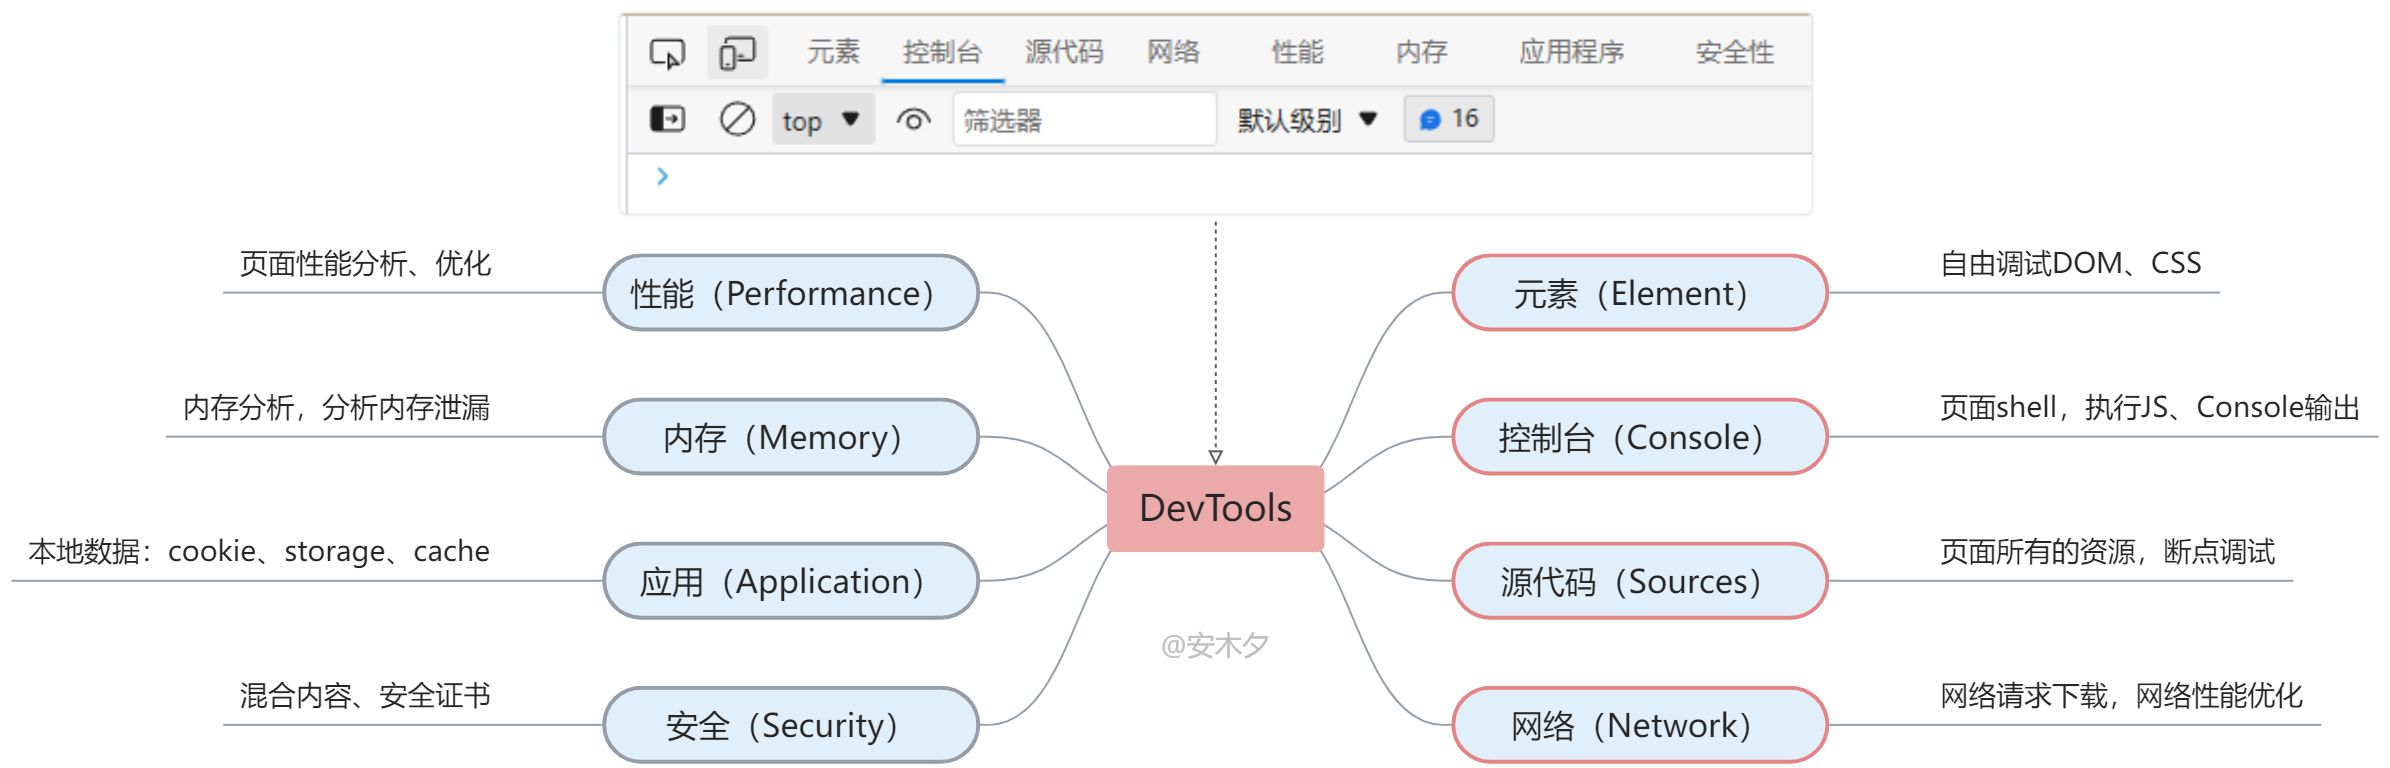Image resolution: width=2390 pixels, height=768 pixels.
Task: Click the blue message issues icon
Action: (1430, 119)
